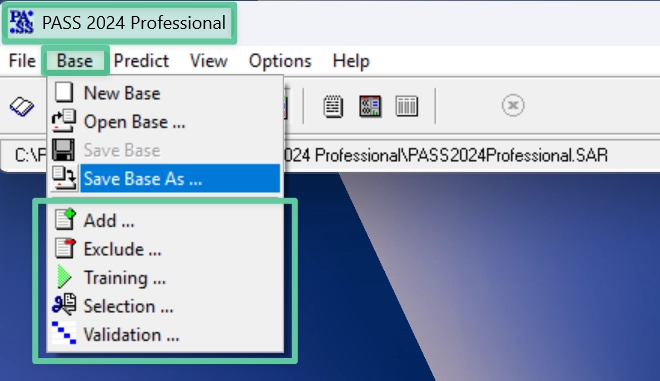Open the Options menu

click(280, 61)
